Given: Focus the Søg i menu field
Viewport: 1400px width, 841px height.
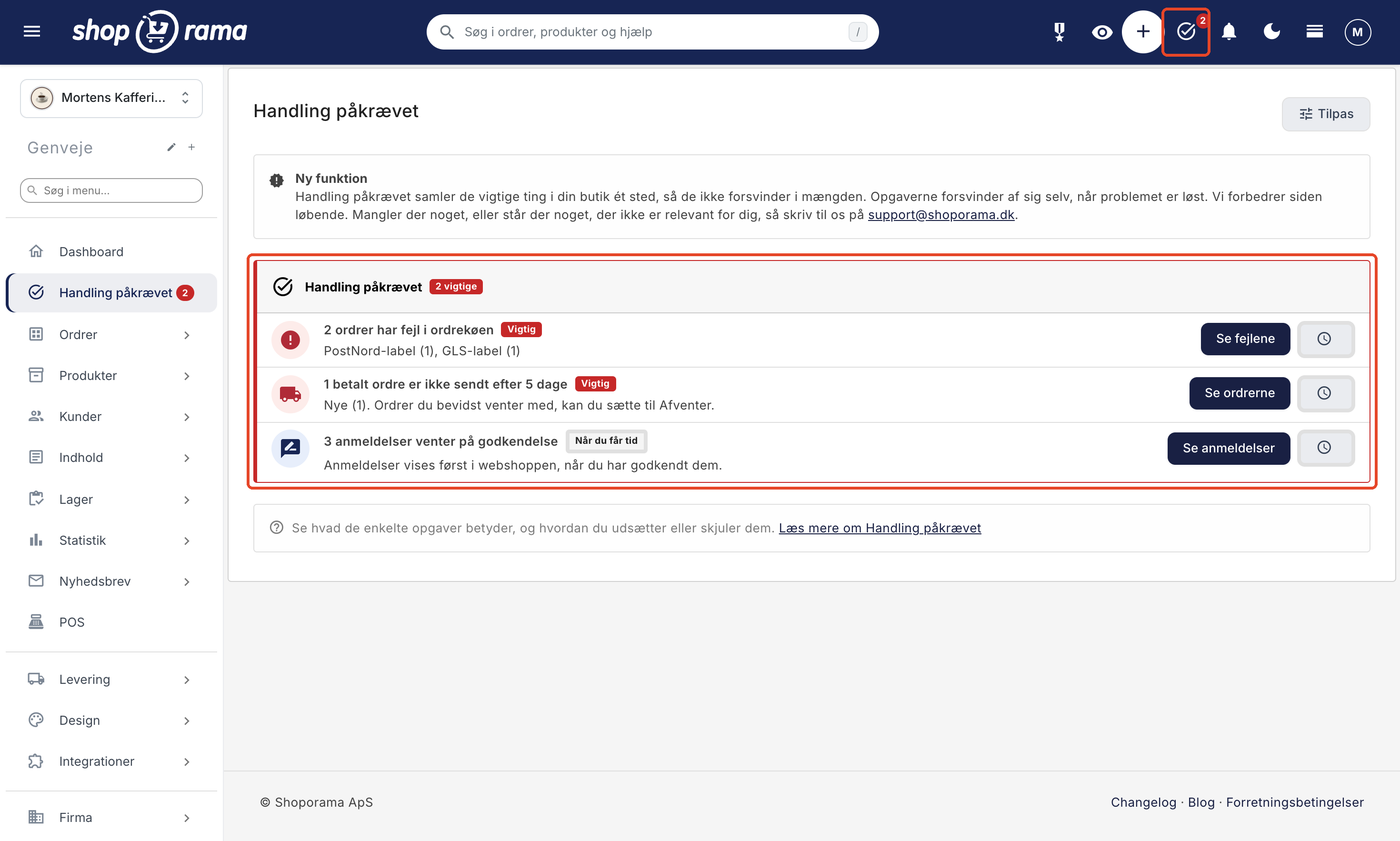Looking at the screenshot, I should (111, 190).
